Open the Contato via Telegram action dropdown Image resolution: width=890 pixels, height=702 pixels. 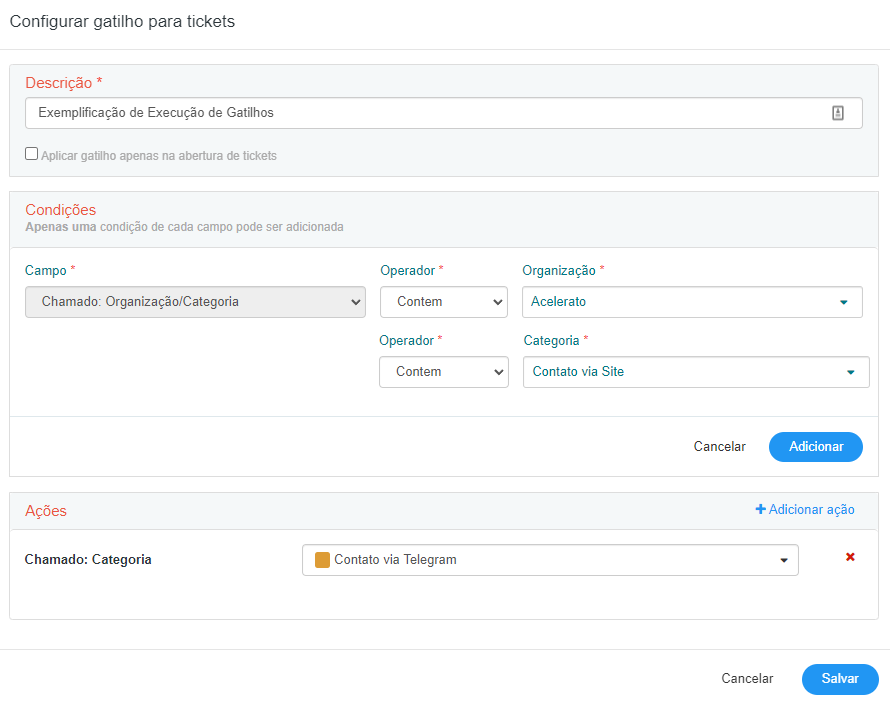(550, 560)
